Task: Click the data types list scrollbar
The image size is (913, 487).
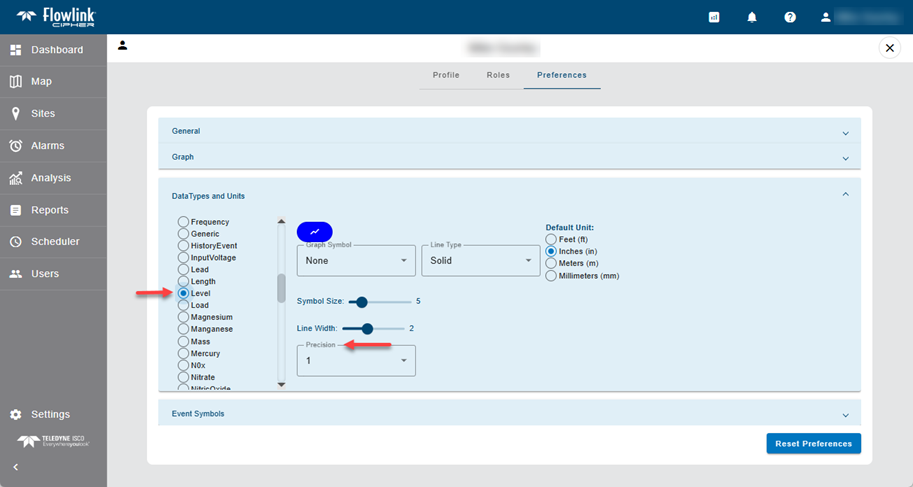Action: [281, 287]
